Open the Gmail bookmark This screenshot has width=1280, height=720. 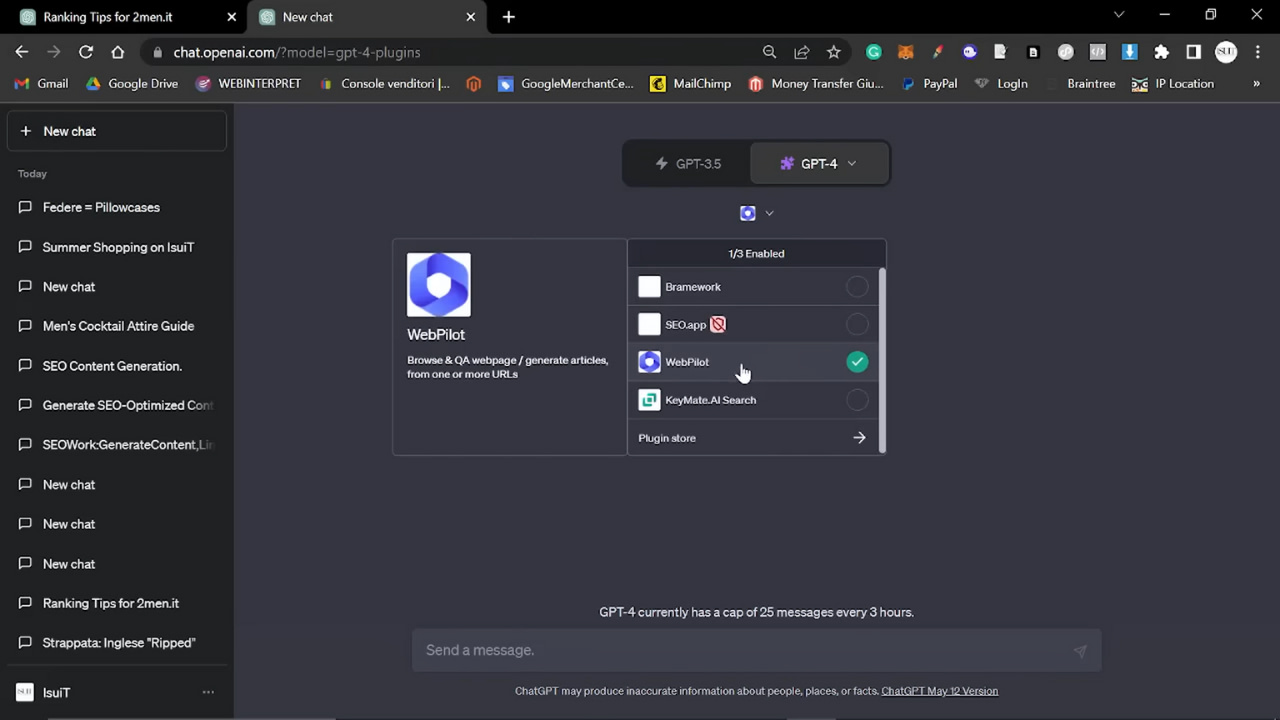pos(42,84)
